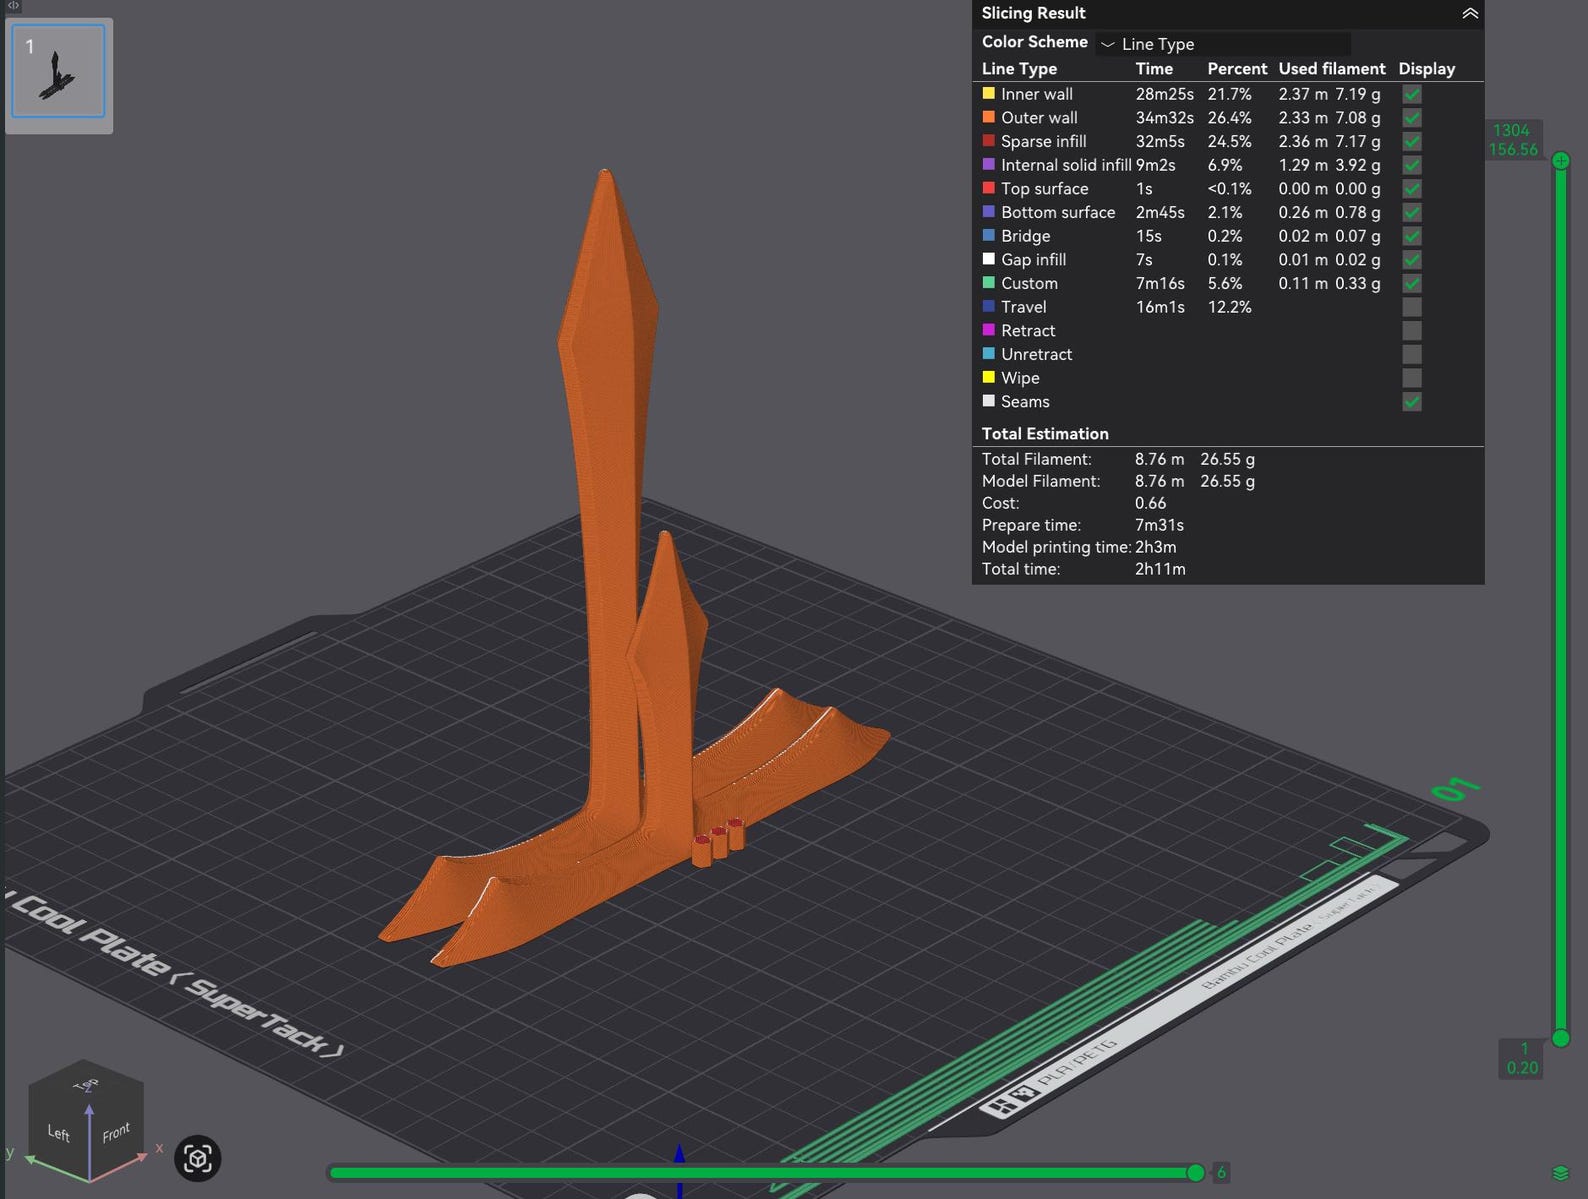Viewport: 1588px width, 1199px height.
Task: Show Retract moves checkbox
Action: [x=1411, y=331]
